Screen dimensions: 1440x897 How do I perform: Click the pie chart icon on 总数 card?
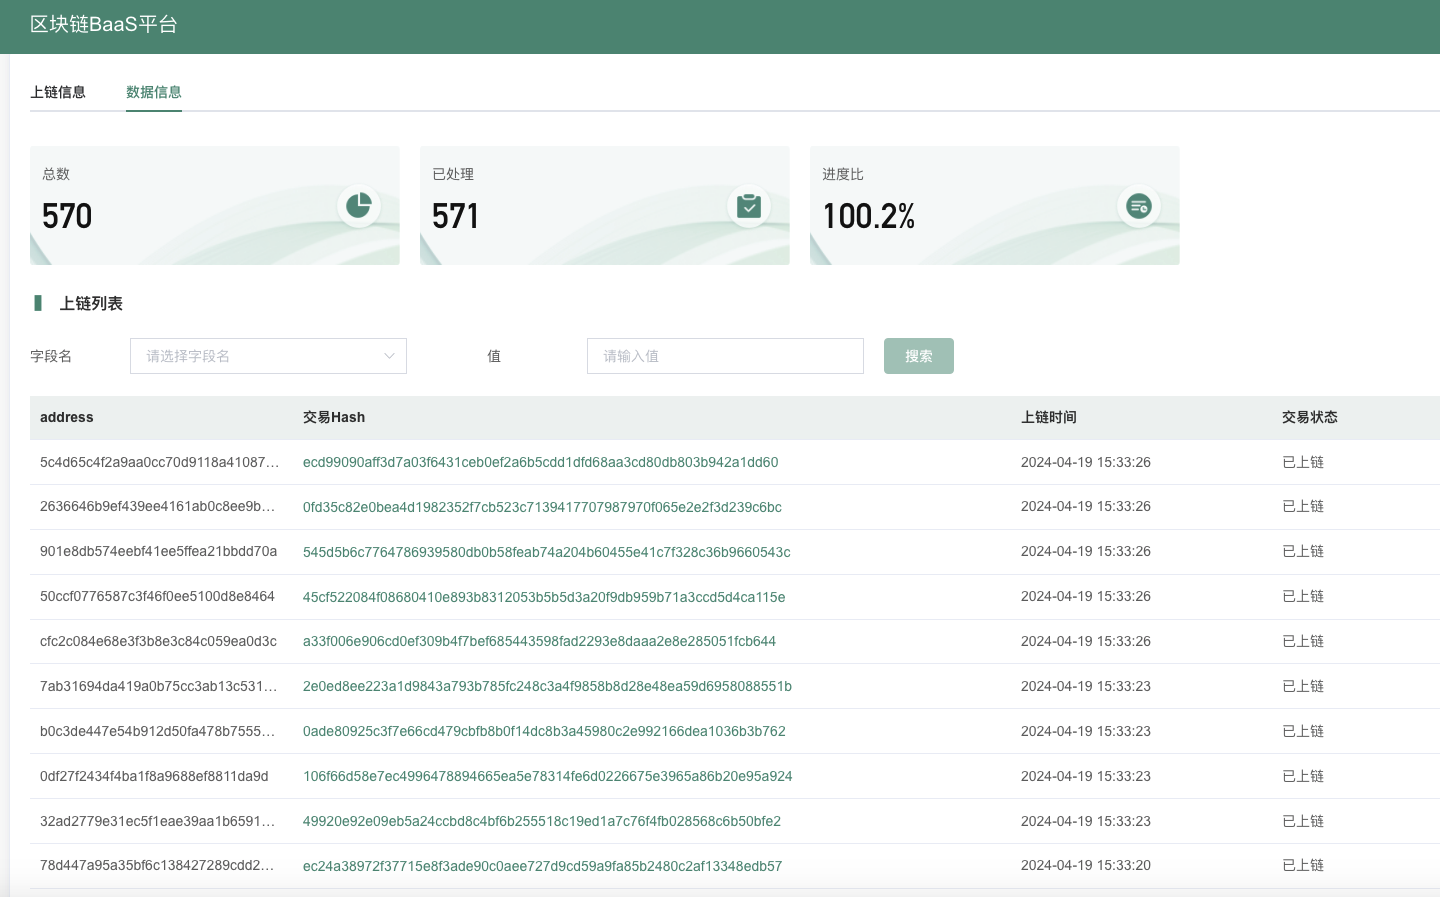click(x=358, y=206)
